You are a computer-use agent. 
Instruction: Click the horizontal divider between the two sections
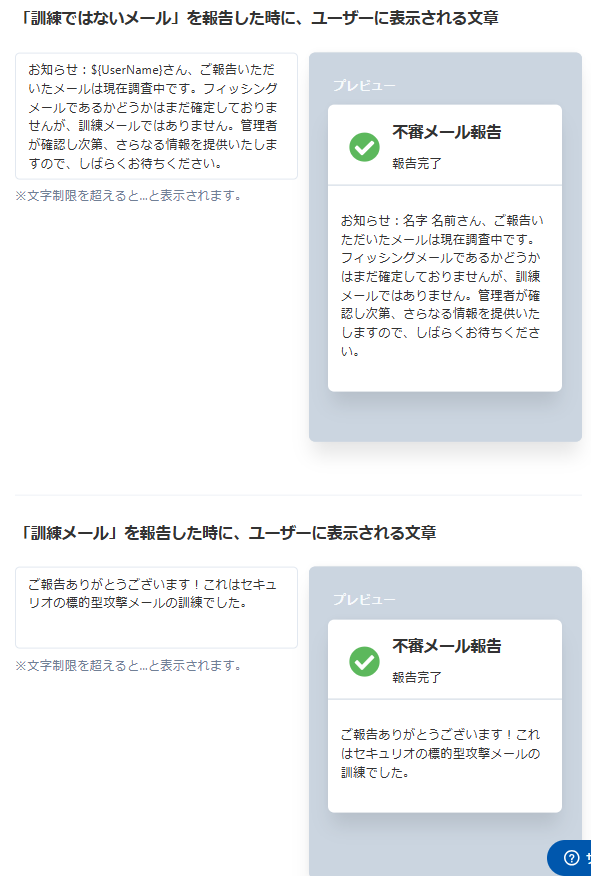click(x=298, y=495)
